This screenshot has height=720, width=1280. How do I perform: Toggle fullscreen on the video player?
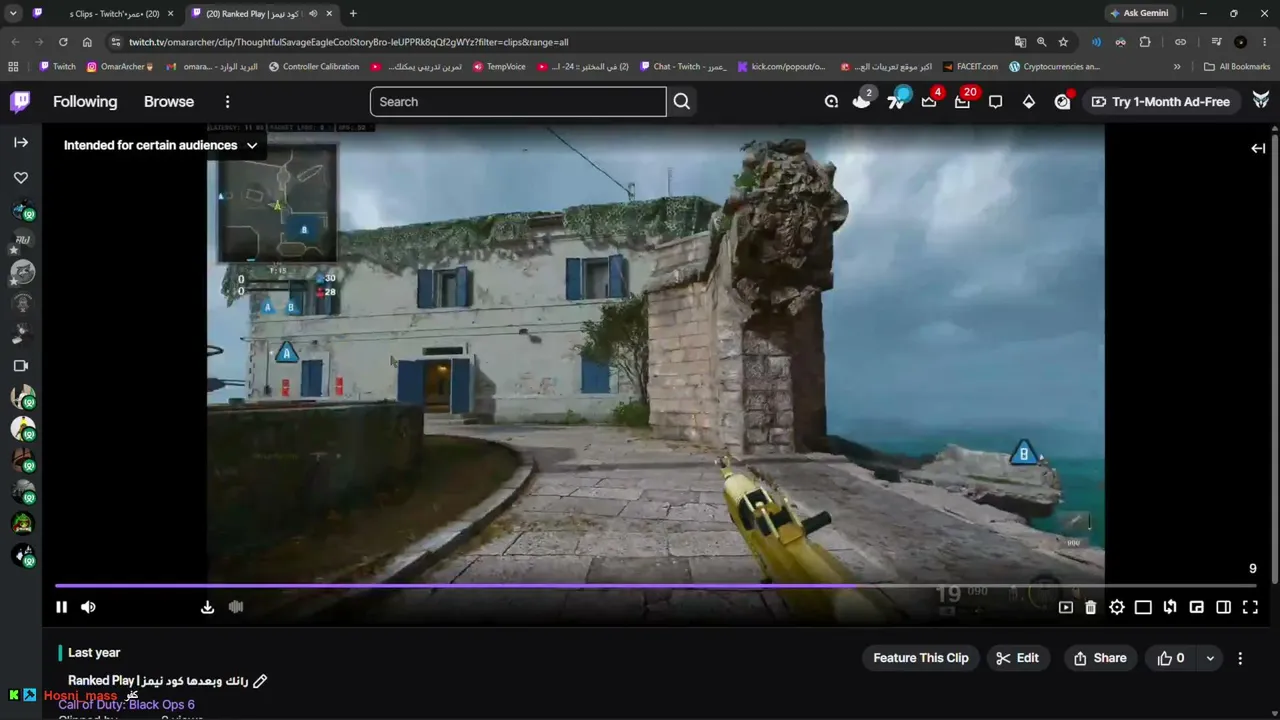(x=1250, y=607)
